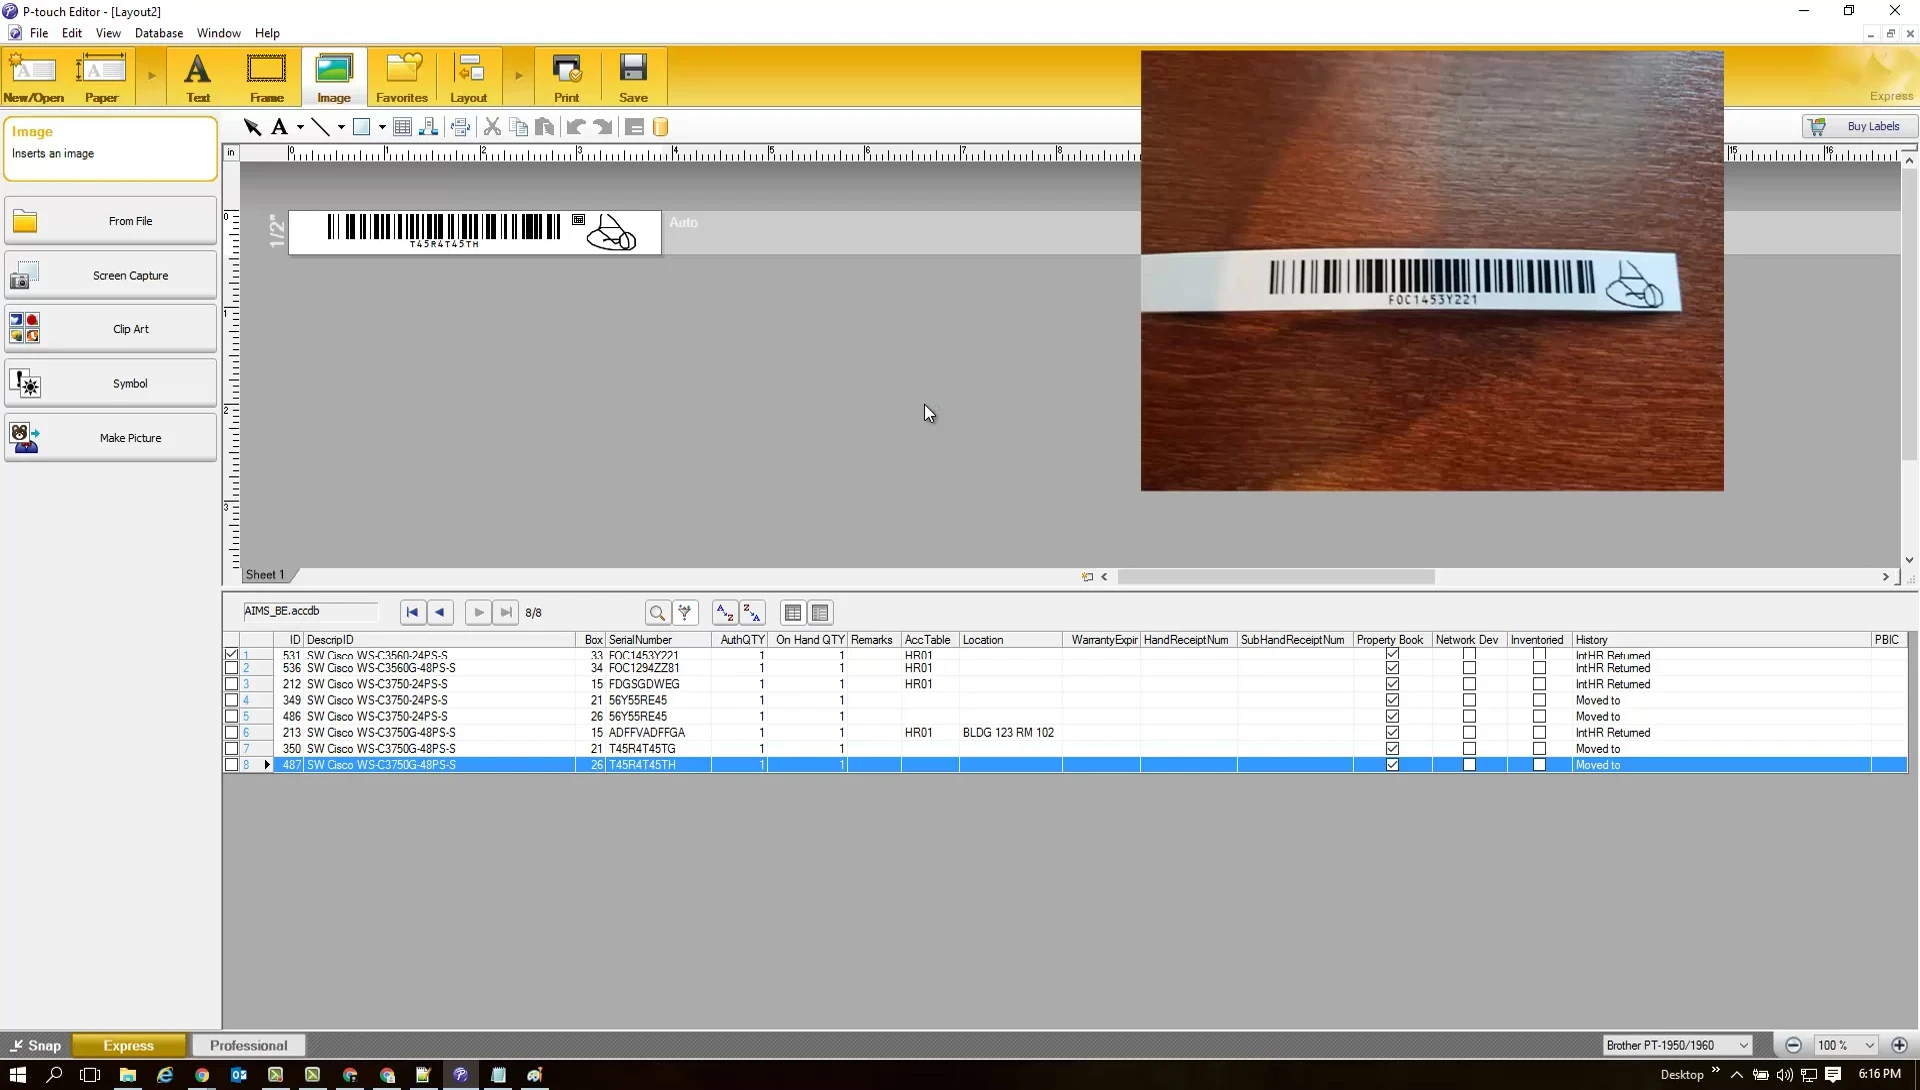Expand ribbon arrow after Paper
Viewport: 1920px width, 1090px height.
151,76
